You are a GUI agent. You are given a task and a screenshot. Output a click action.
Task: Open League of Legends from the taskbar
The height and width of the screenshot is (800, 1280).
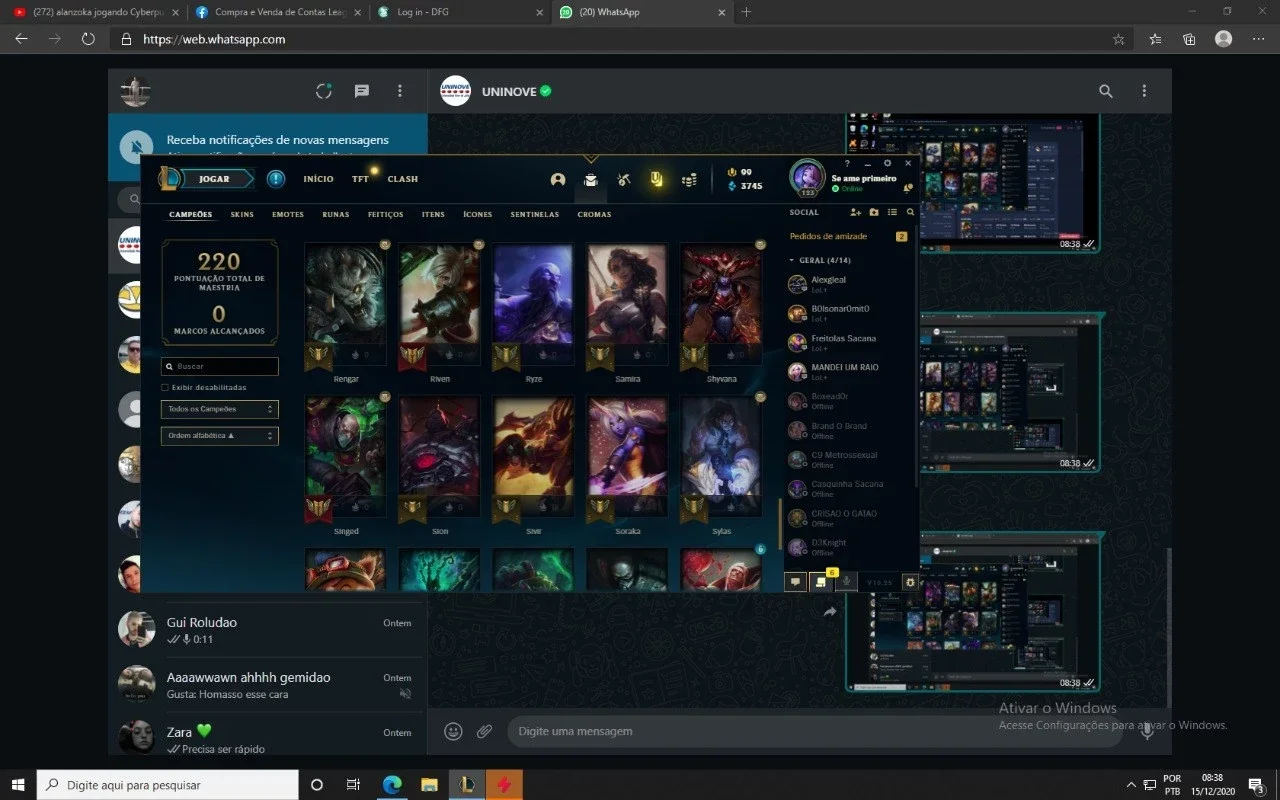[467, 785]
